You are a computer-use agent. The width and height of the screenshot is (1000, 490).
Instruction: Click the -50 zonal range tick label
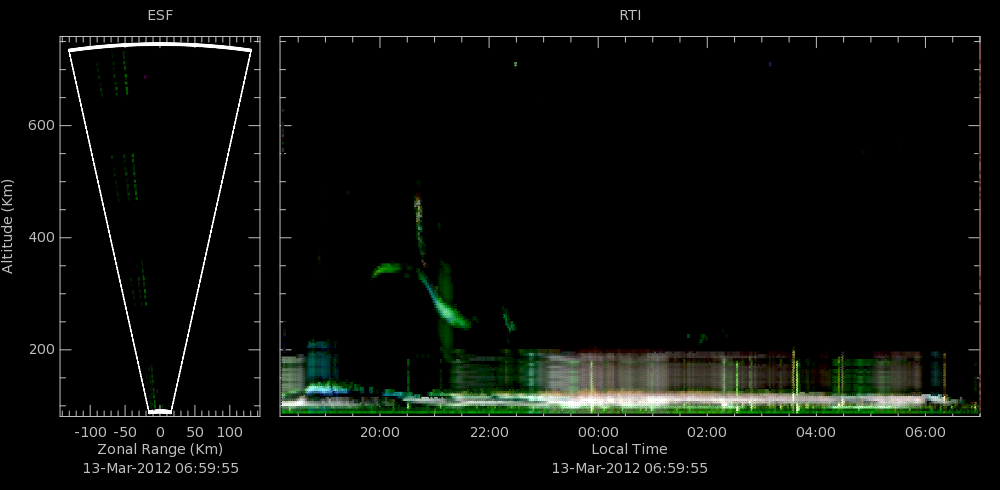pyautogui.click(x=124, y=433)
